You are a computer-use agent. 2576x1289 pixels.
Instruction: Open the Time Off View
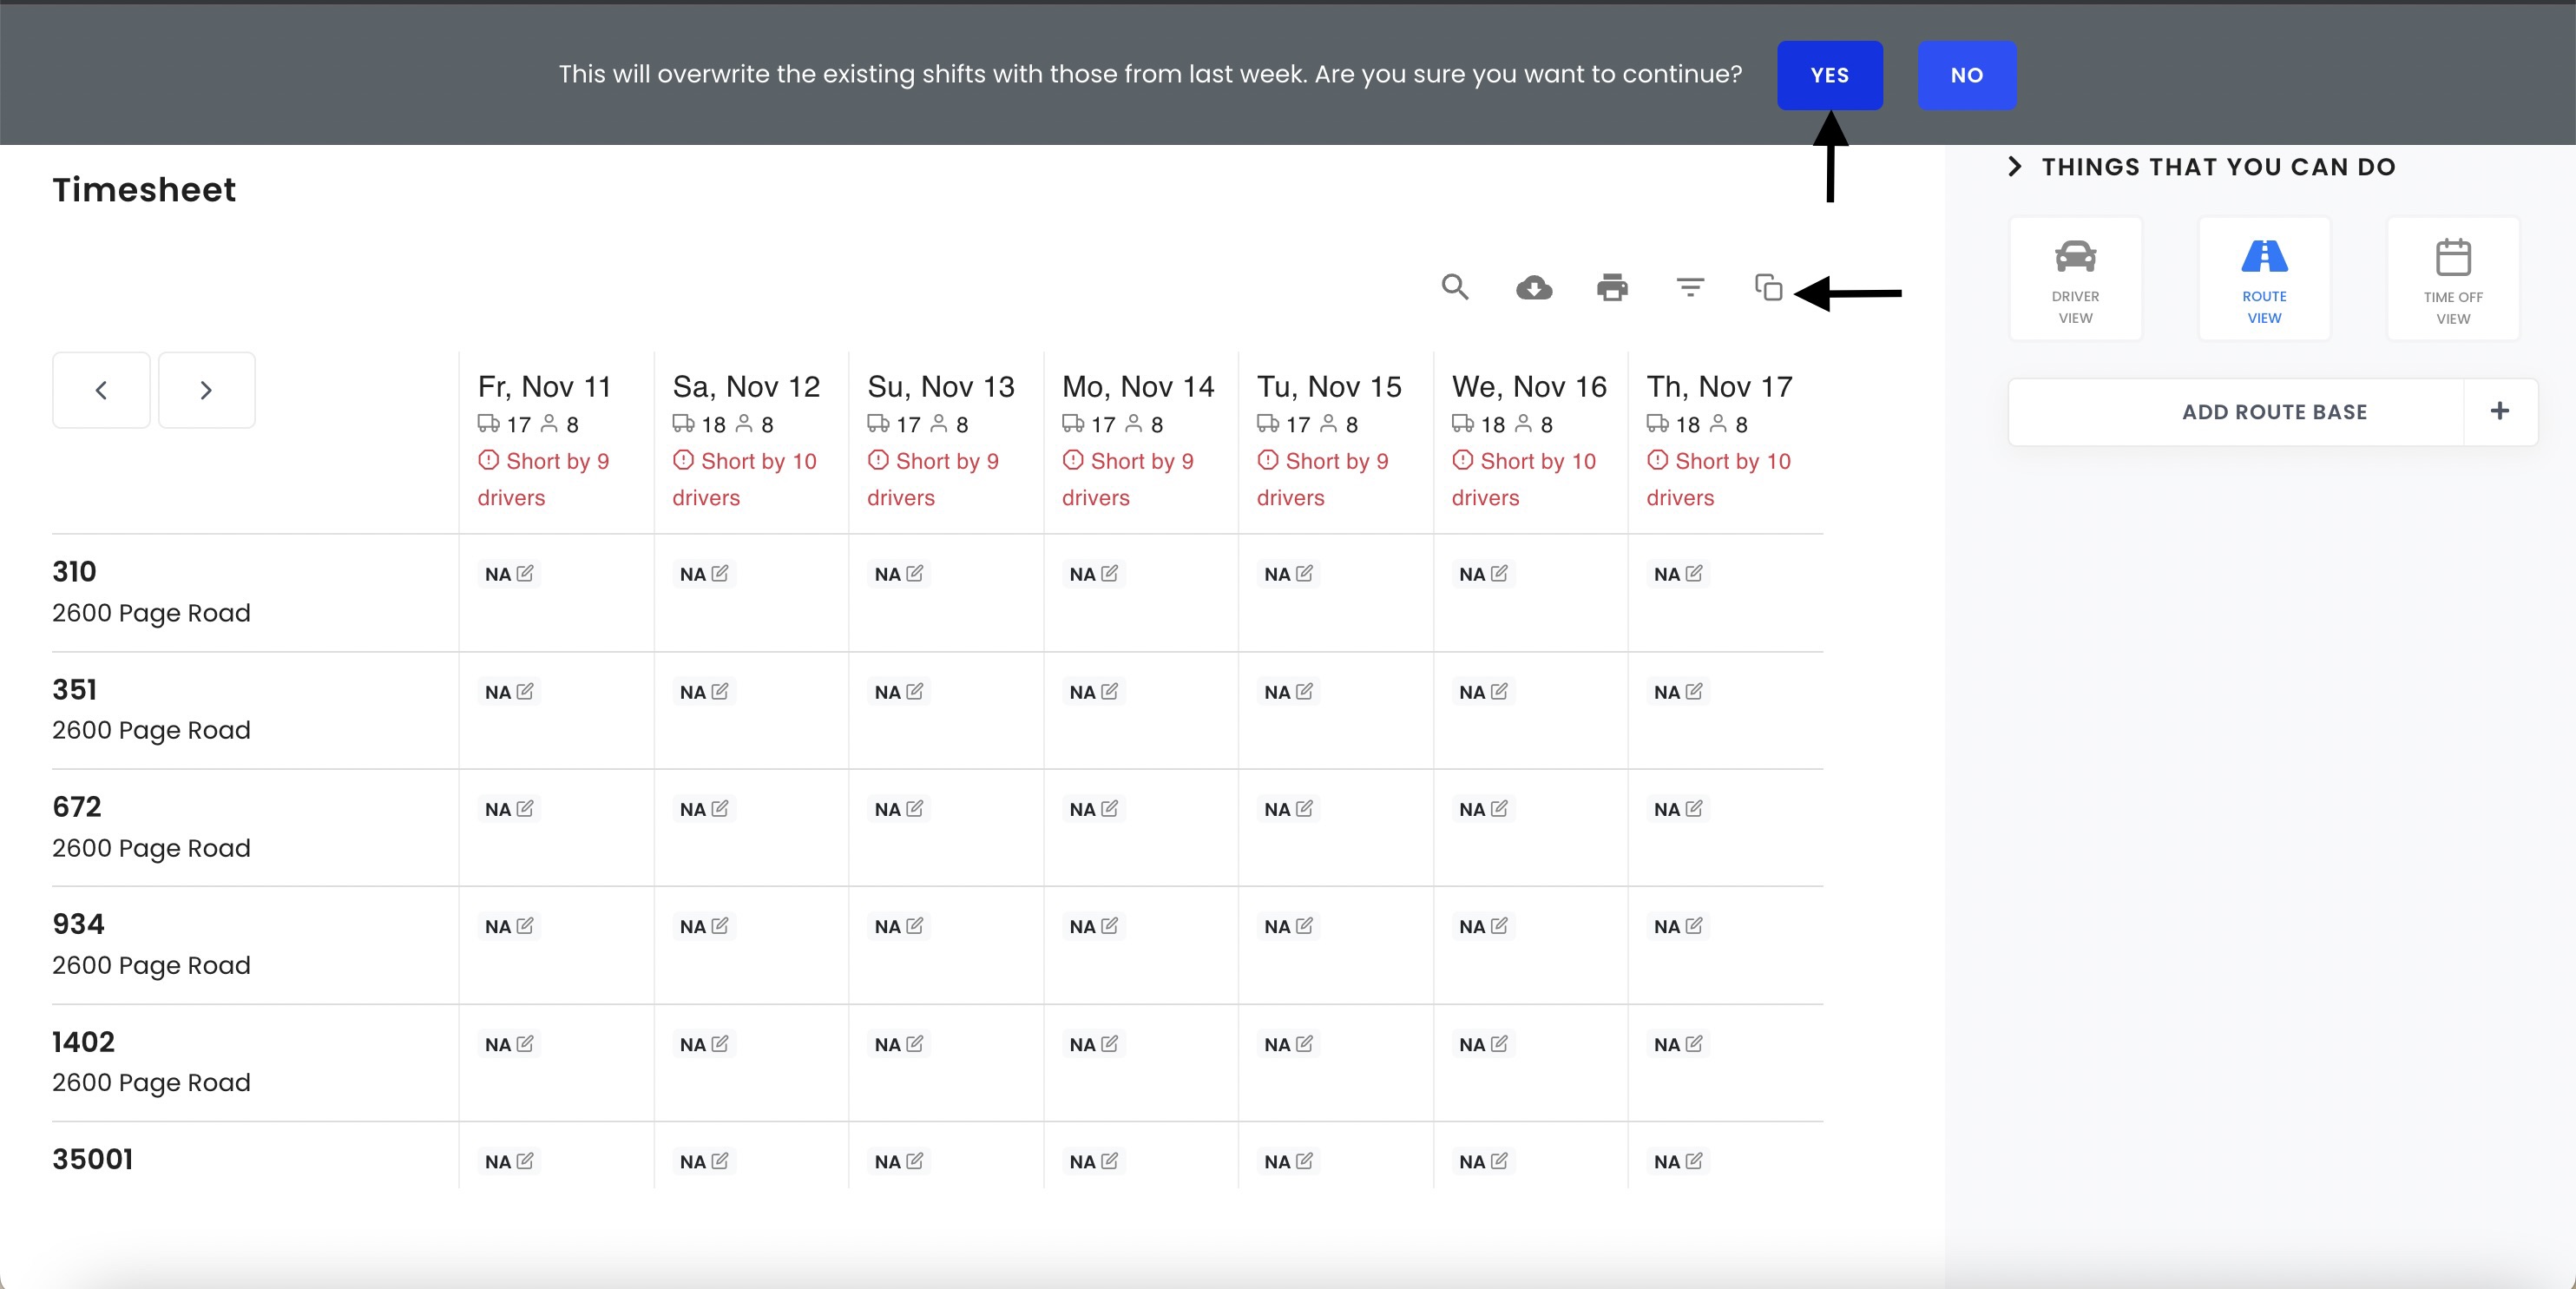click(2452, 280)
